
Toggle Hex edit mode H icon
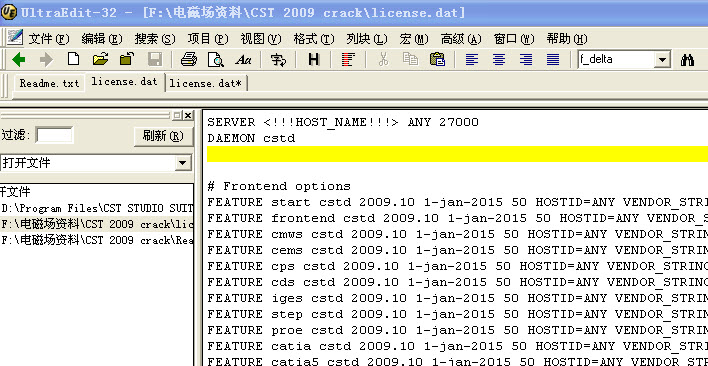tap(313, 60)
